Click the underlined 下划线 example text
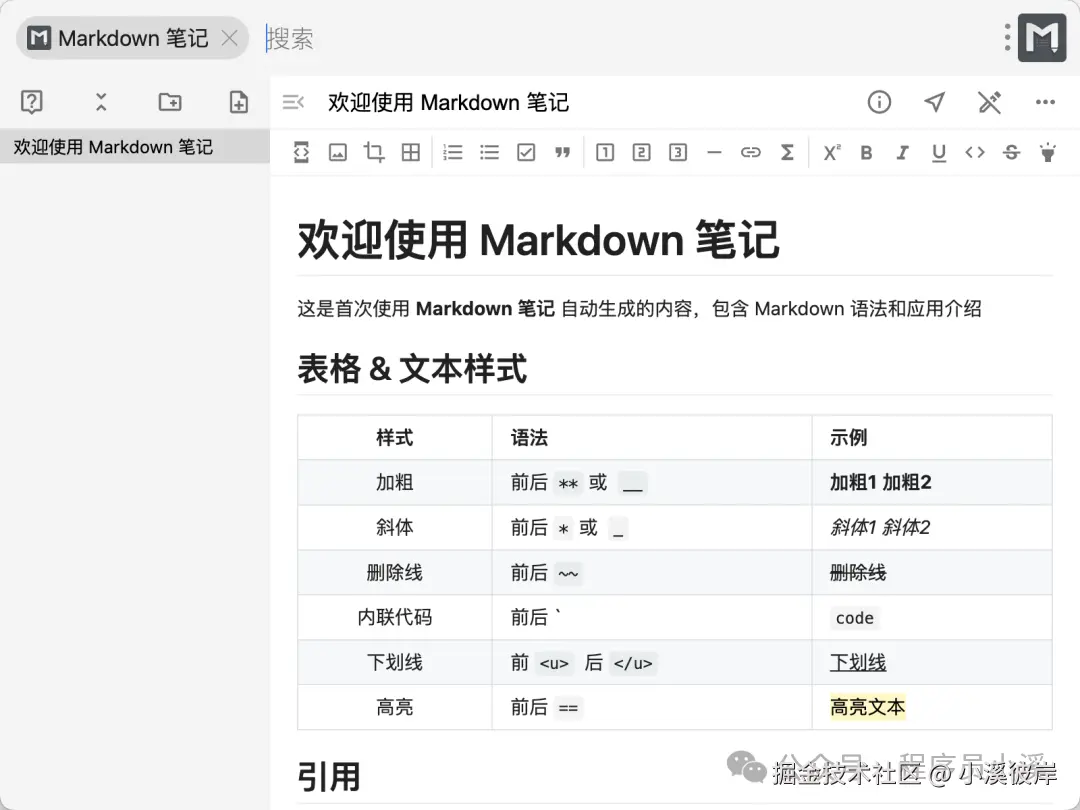This screenshot has width=1080, height=810. (858, 663)
